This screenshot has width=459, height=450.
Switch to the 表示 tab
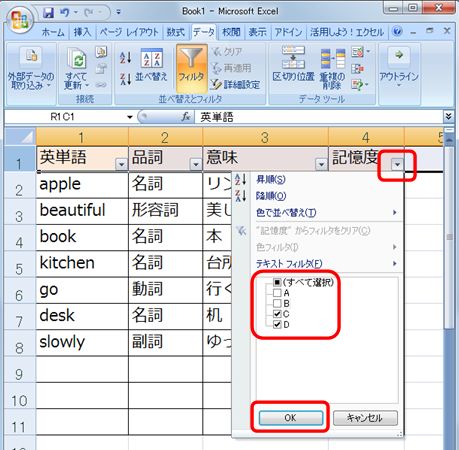click(258, 32)
